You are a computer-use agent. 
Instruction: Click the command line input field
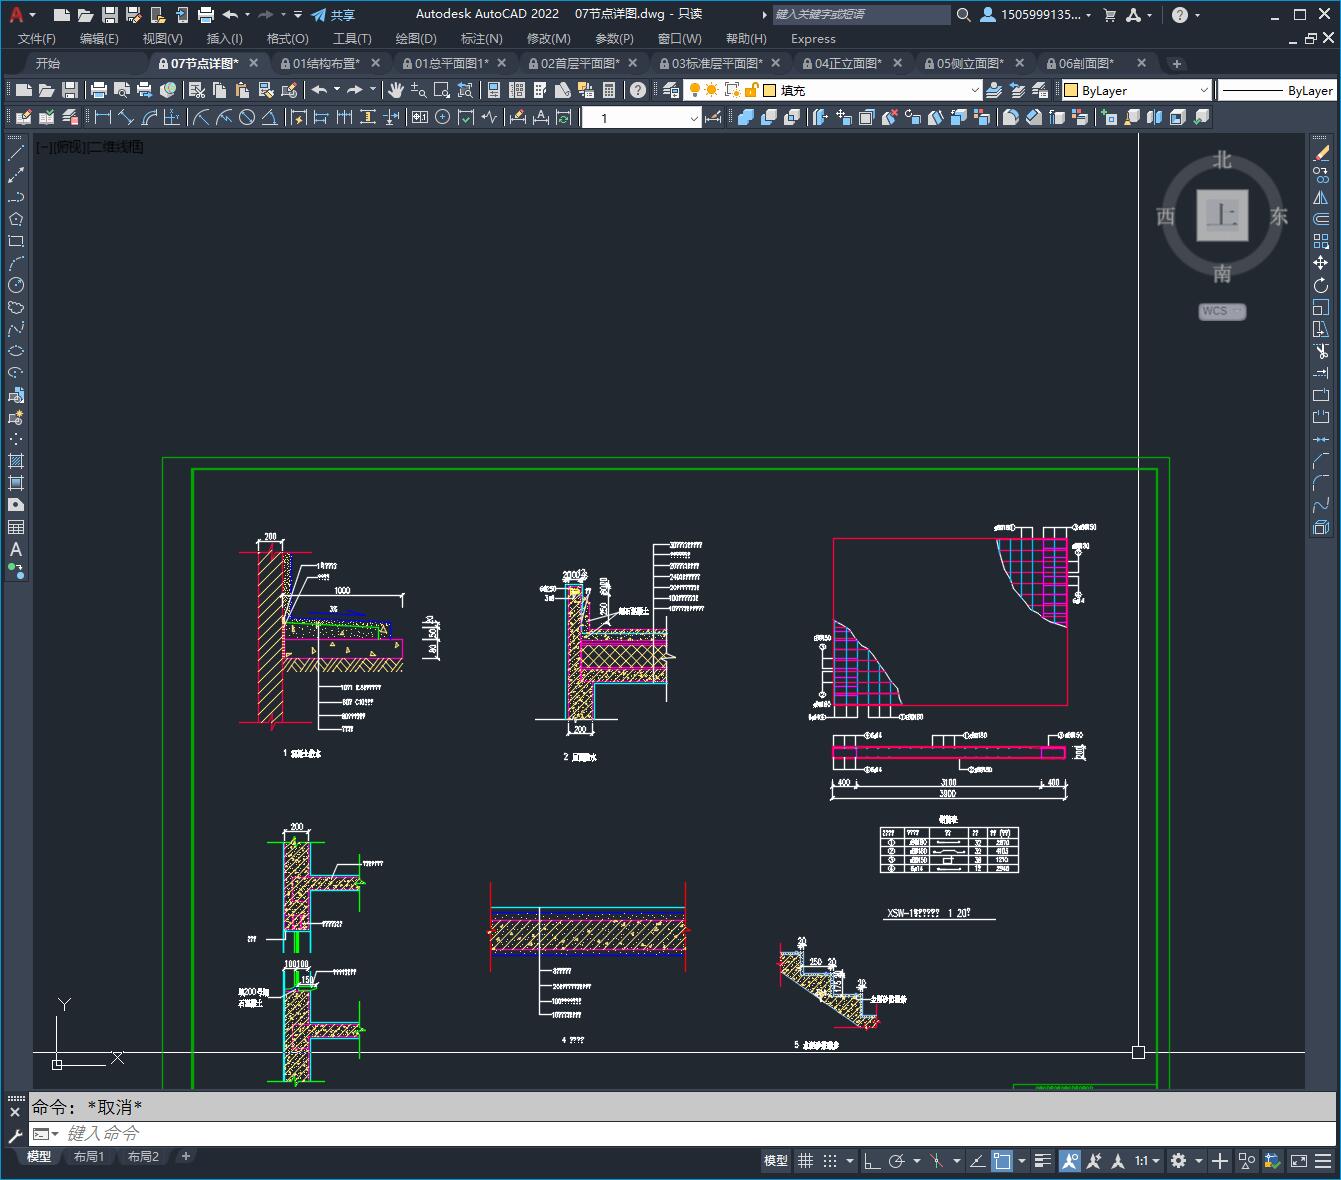(x=680, y=1133)
